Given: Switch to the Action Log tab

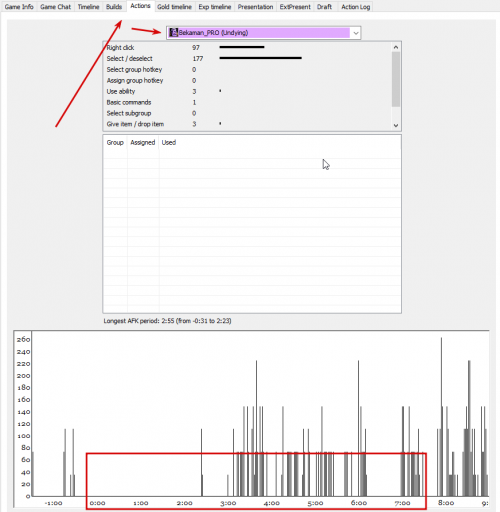Looking at the screenshot, I should [355, 7].
